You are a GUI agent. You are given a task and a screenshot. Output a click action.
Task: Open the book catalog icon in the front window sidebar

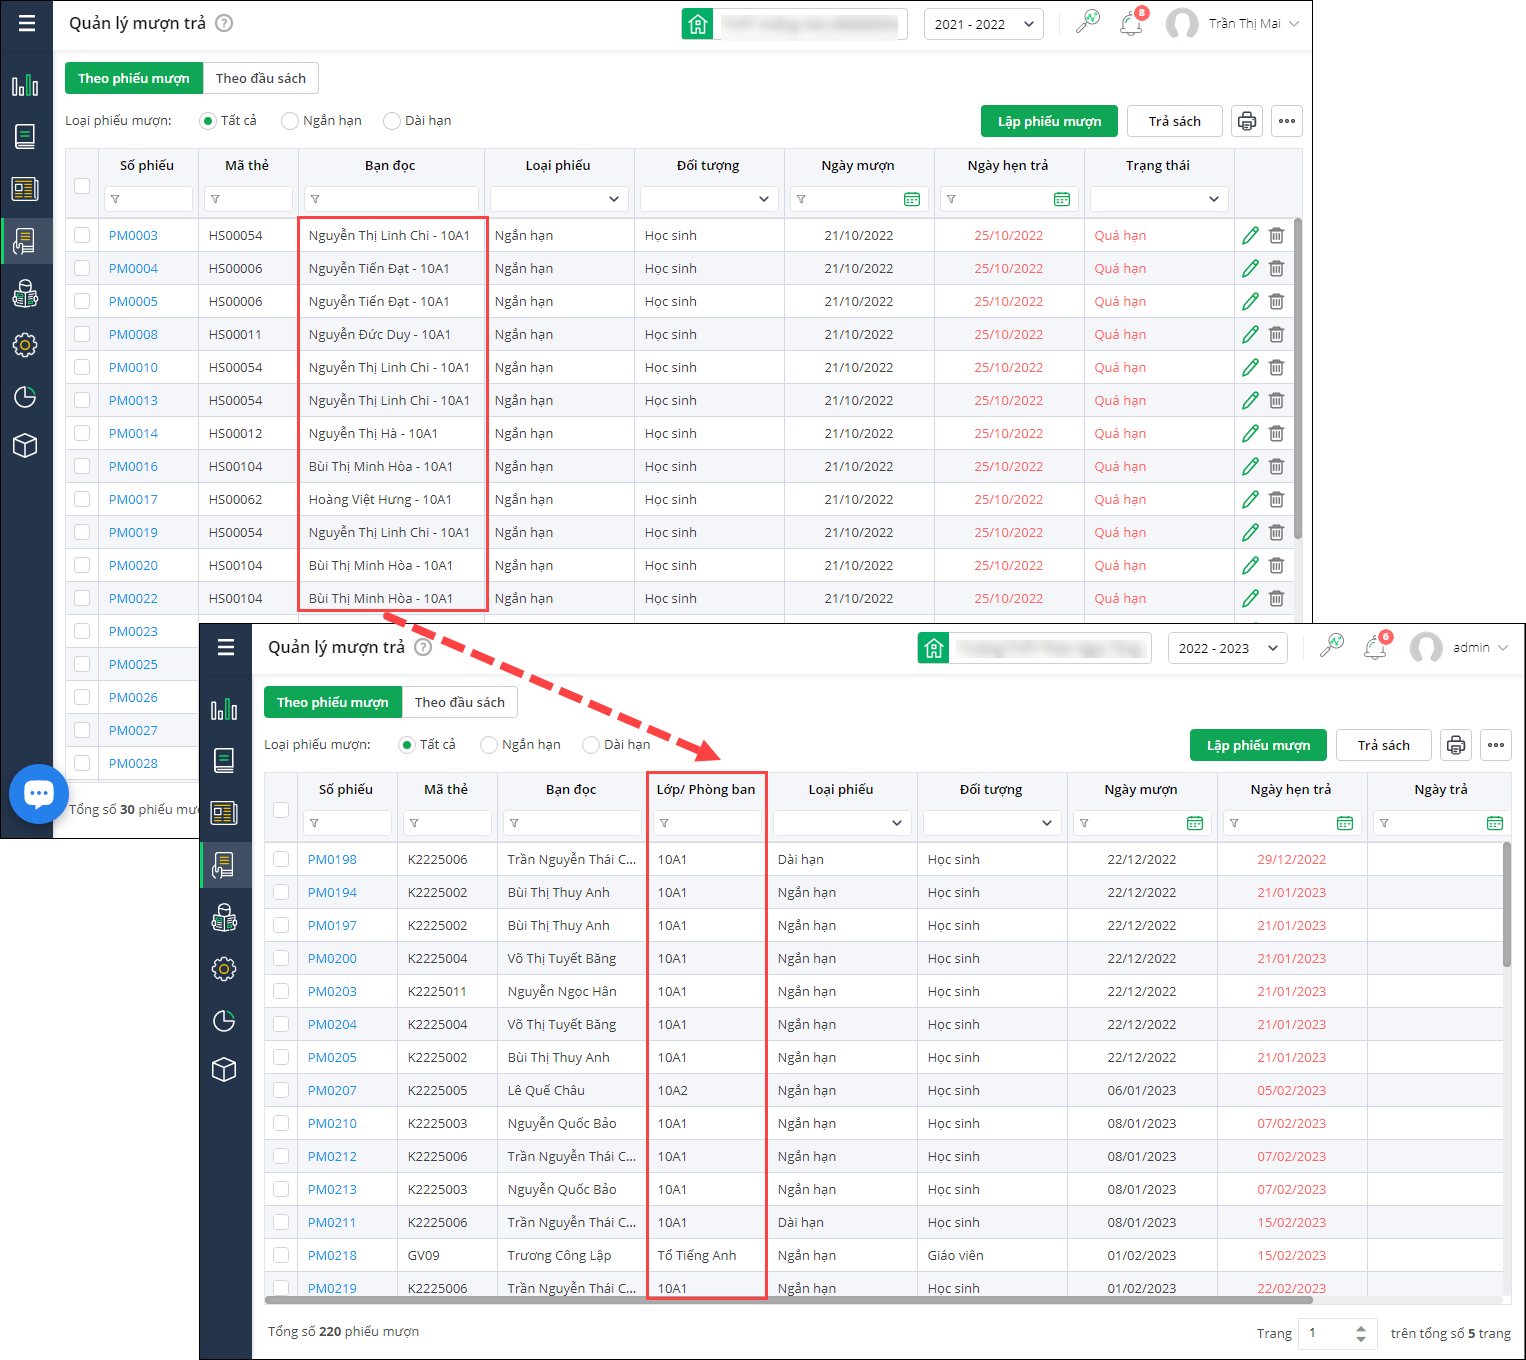tap(224, 760)
